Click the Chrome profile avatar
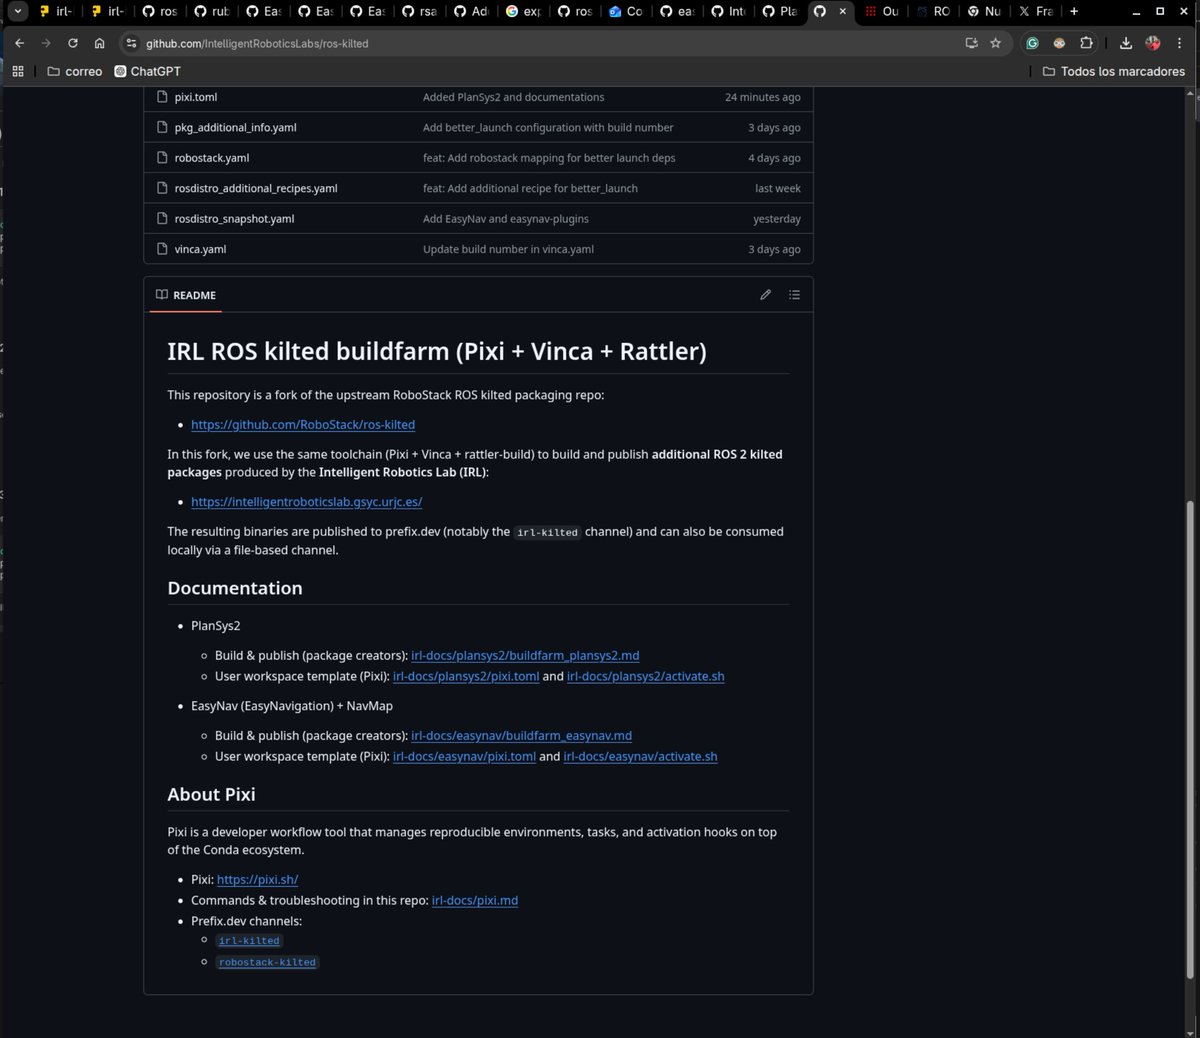 click(1153, 43)
